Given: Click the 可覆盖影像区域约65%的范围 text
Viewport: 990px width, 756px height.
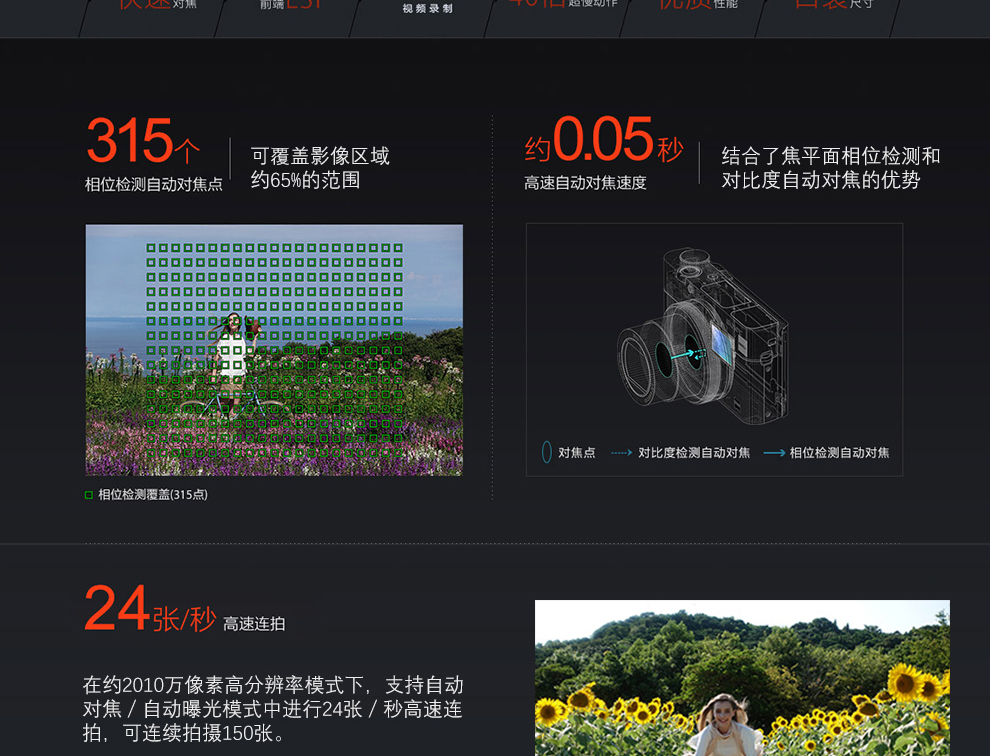Looking at the screenshot, I should pyautogui.click(x=320, y=168).
